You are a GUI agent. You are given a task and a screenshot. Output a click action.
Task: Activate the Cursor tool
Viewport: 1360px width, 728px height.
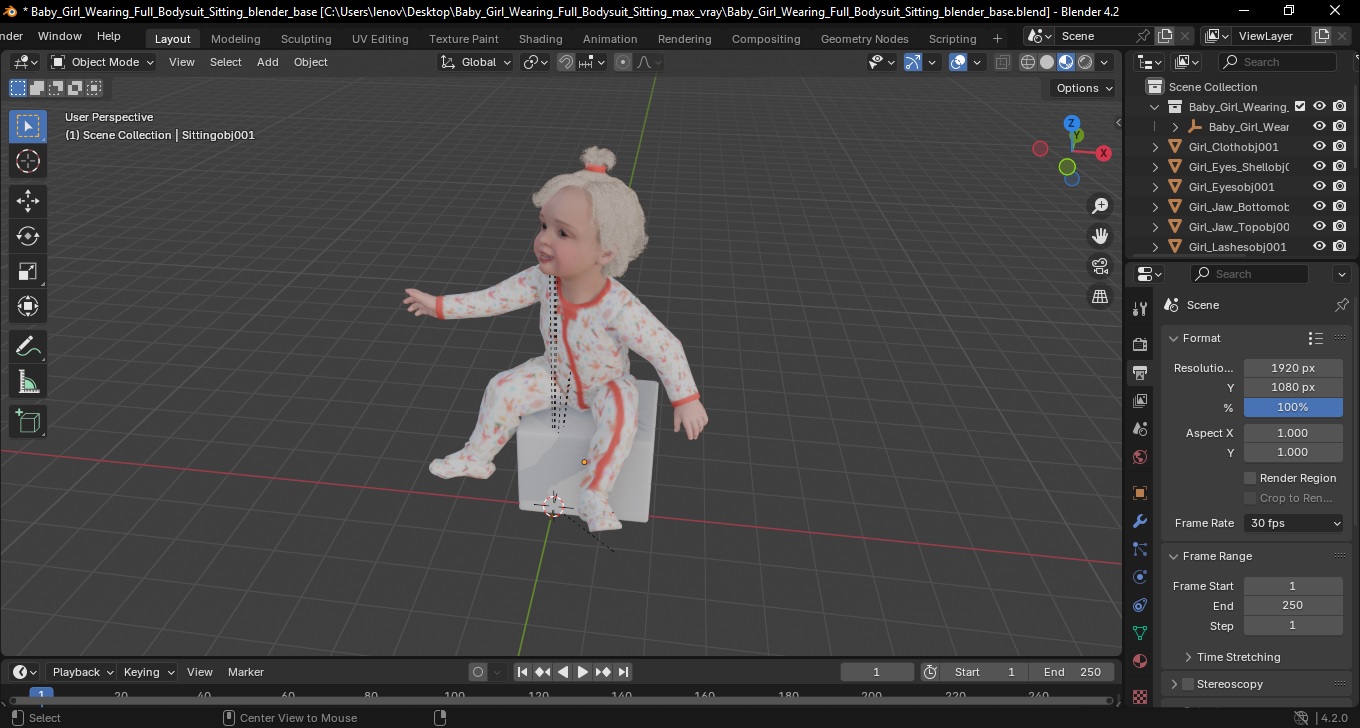(x=28, y=161)
